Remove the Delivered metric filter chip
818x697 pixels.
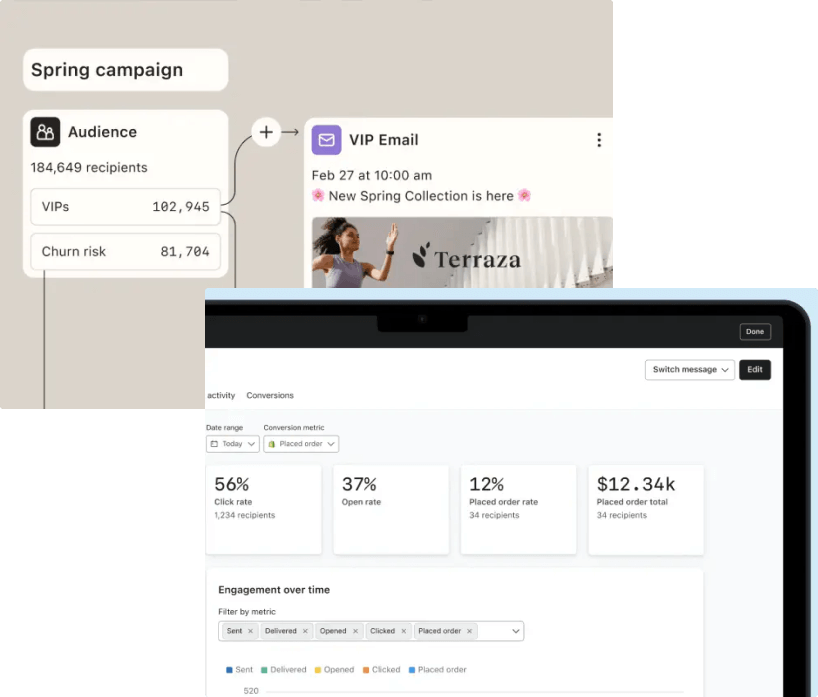pos(305,631)
